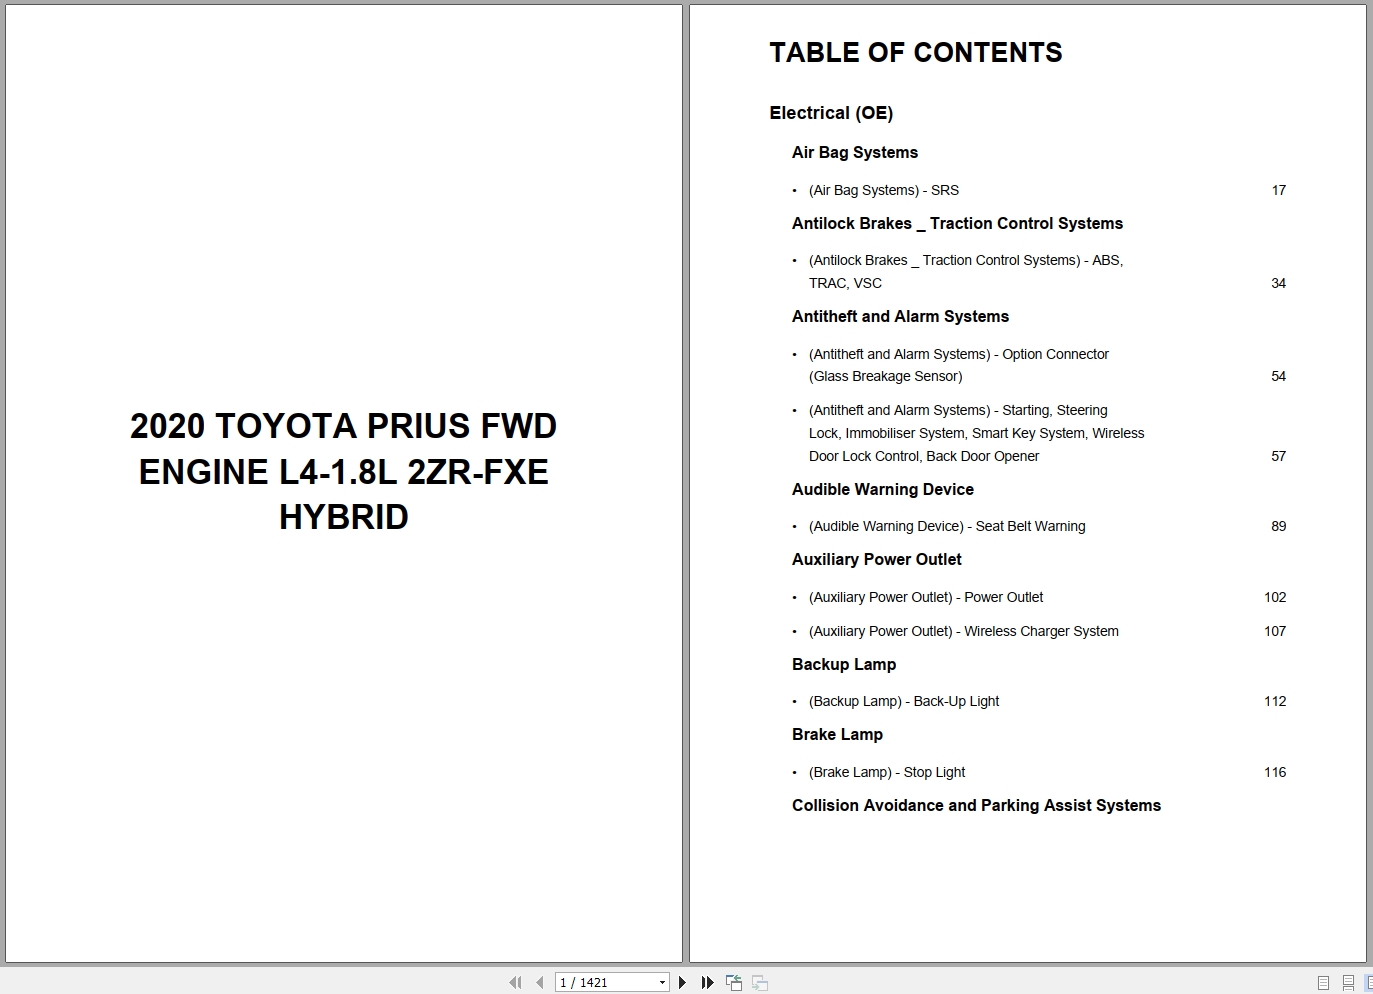
Task: Open the Air Bag Systems SRS entry
Action: (884, 190)
